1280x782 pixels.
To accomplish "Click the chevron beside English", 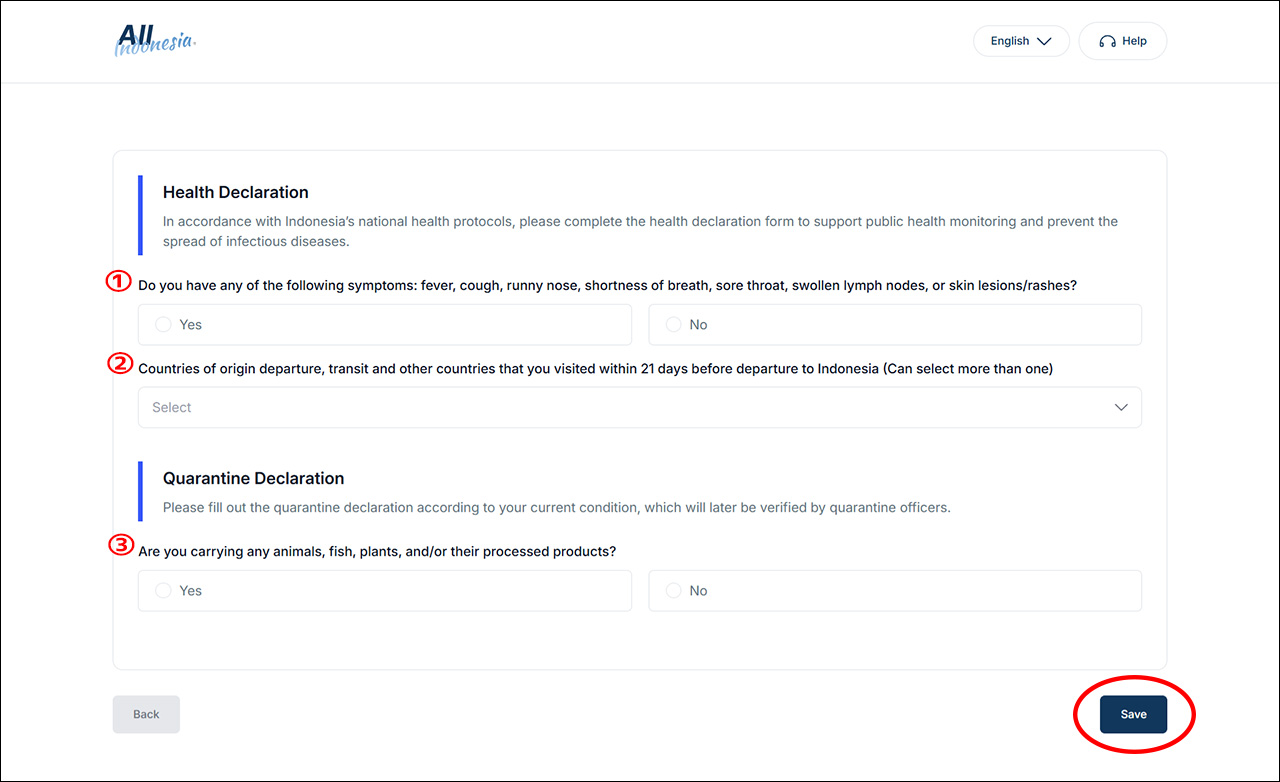I will point(1044,41).
